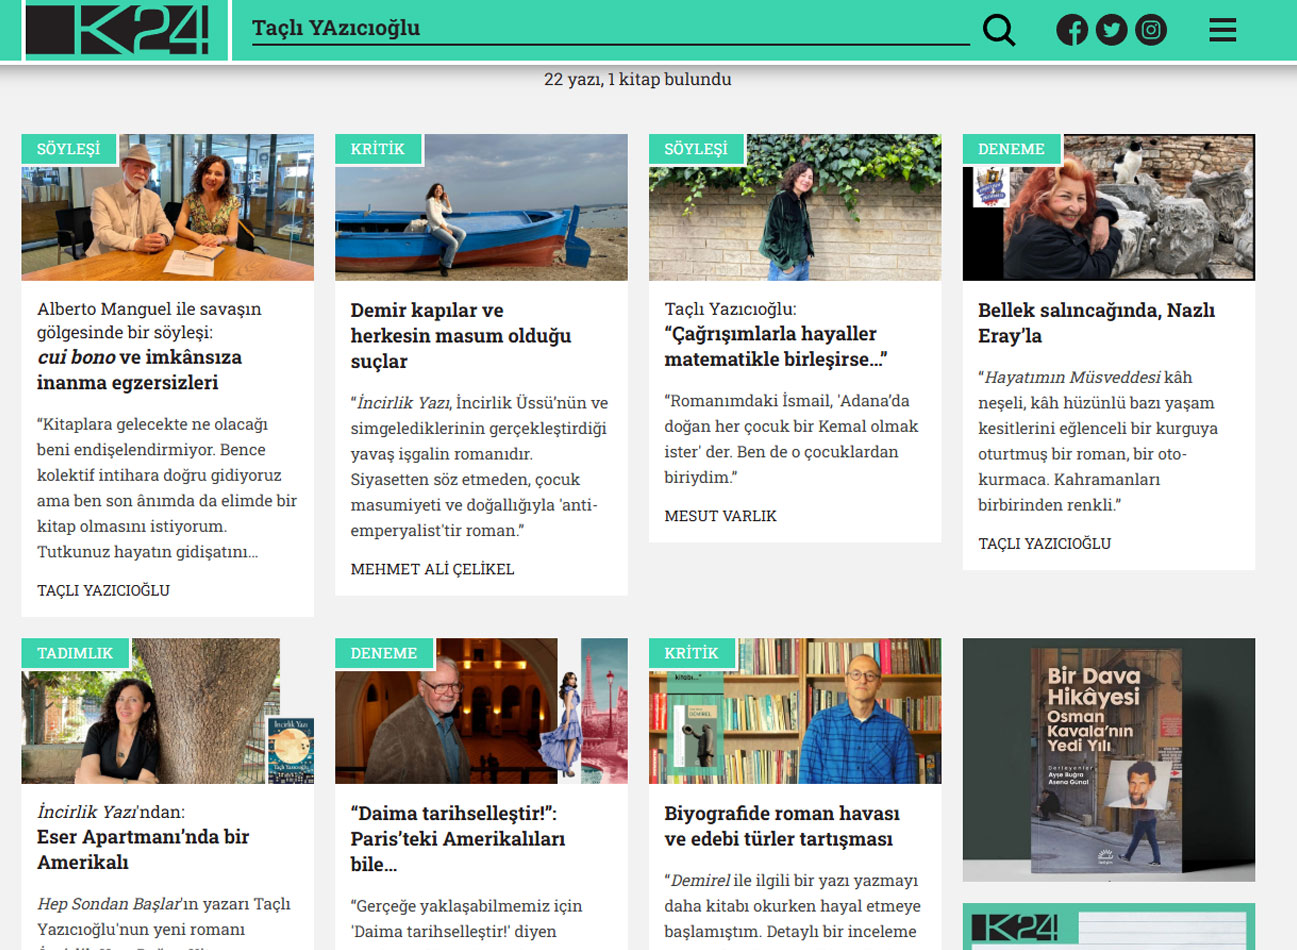Open the Instagram profile icon
The height and width of the screenshot is (950, 1297).
1151,30
